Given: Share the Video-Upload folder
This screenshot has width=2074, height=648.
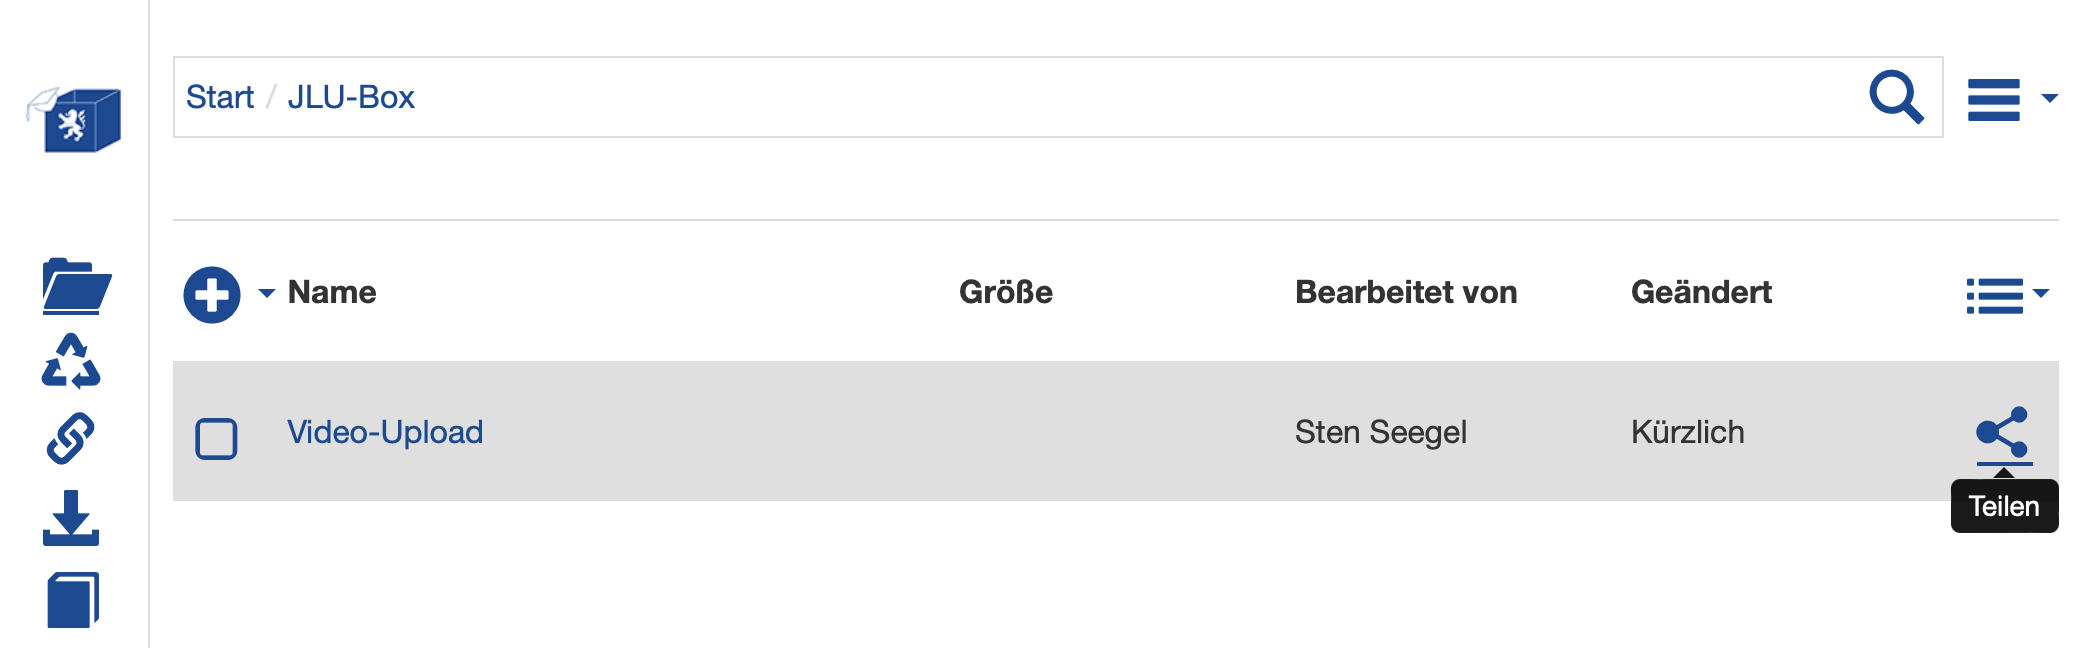Looking at the screenshot, I should pyautogui.click(x=2003, y=432).
